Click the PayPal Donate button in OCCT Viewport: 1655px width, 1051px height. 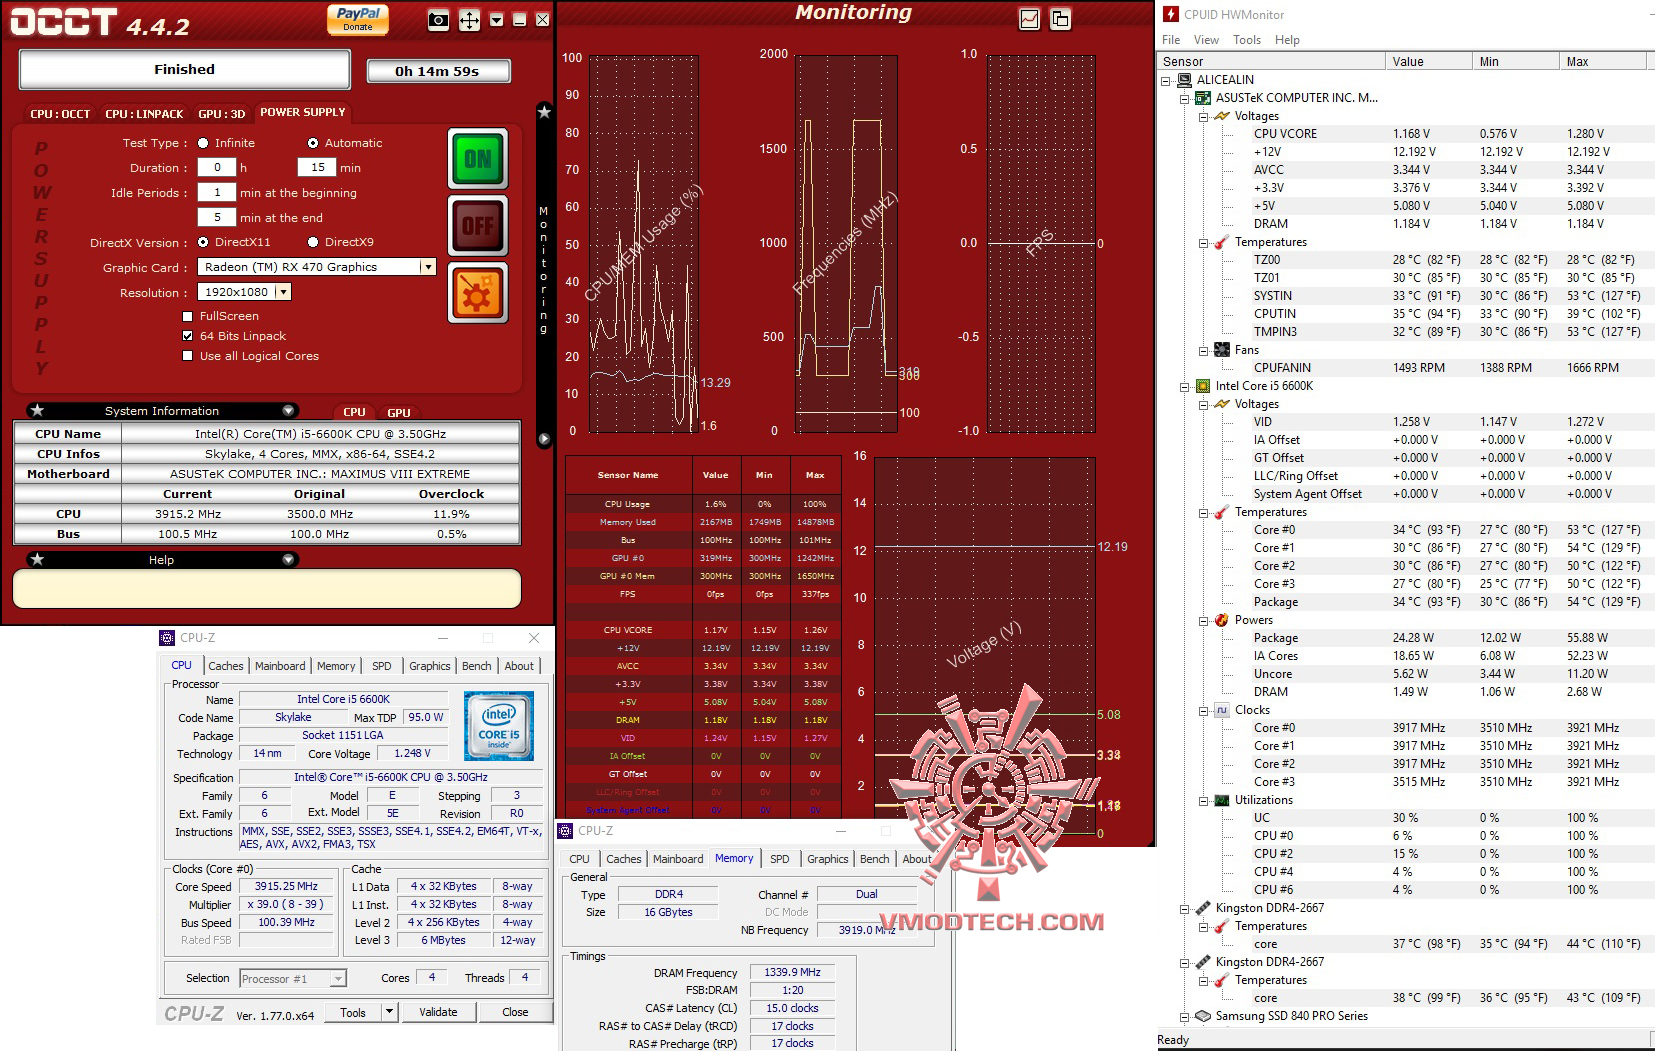click(358, 20)
